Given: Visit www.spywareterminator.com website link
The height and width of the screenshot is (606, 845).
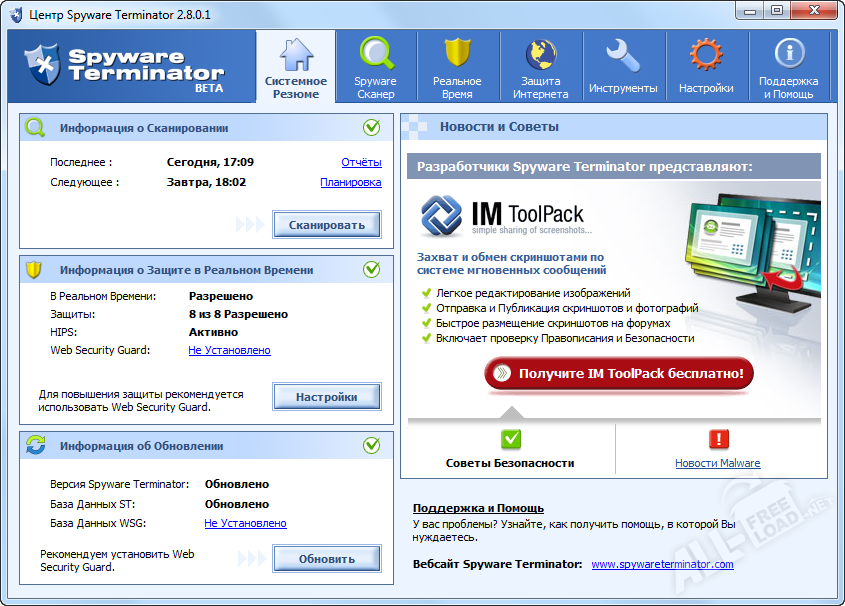Looking at the screenshot, I should (662, 564).
